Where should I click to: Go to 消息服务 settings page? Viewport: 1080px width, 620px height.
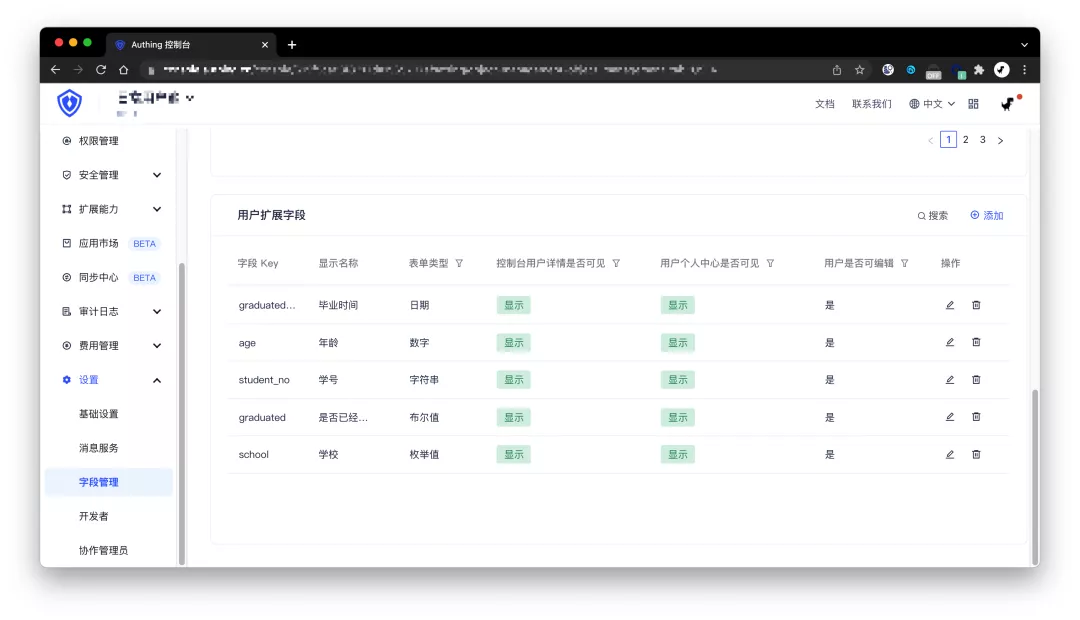pos(98,448)
